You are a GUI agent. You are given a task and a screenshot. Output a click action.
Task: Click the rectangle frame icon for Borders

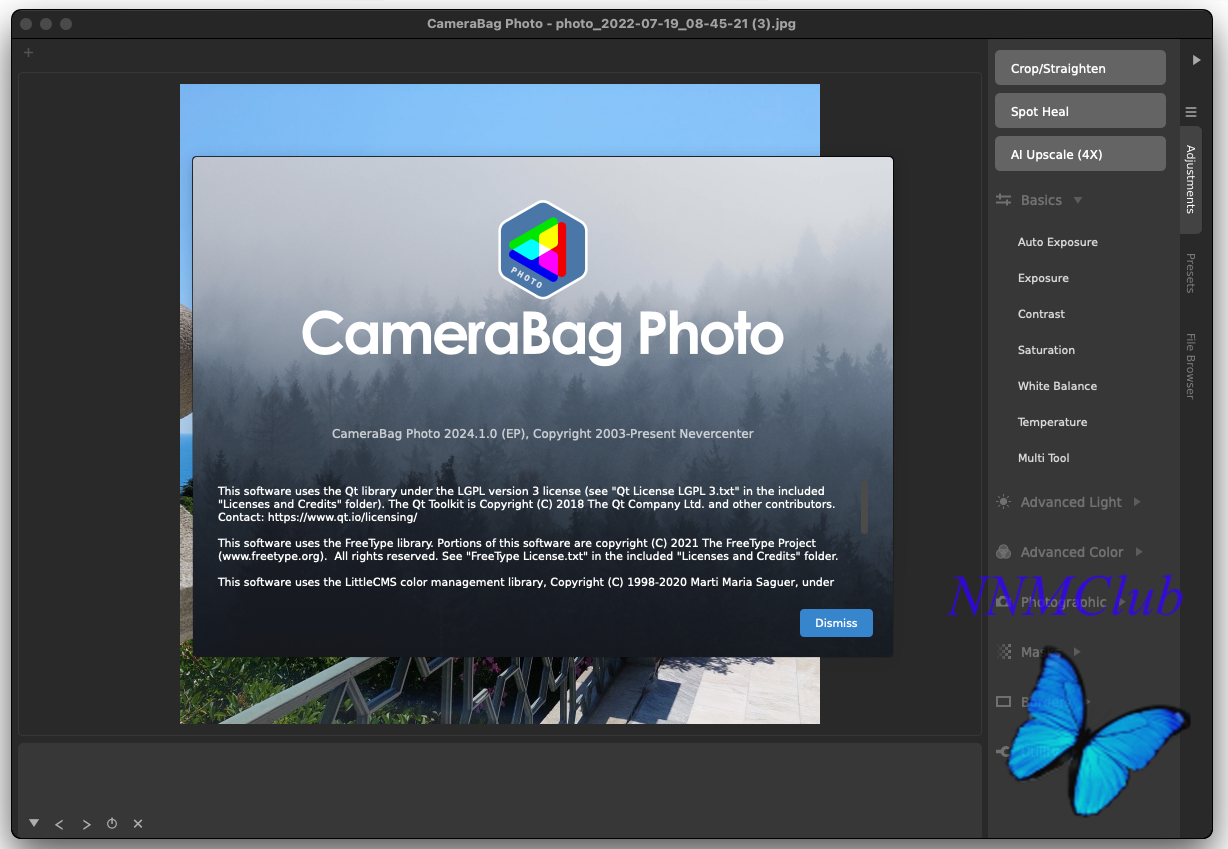point(1004,702)
